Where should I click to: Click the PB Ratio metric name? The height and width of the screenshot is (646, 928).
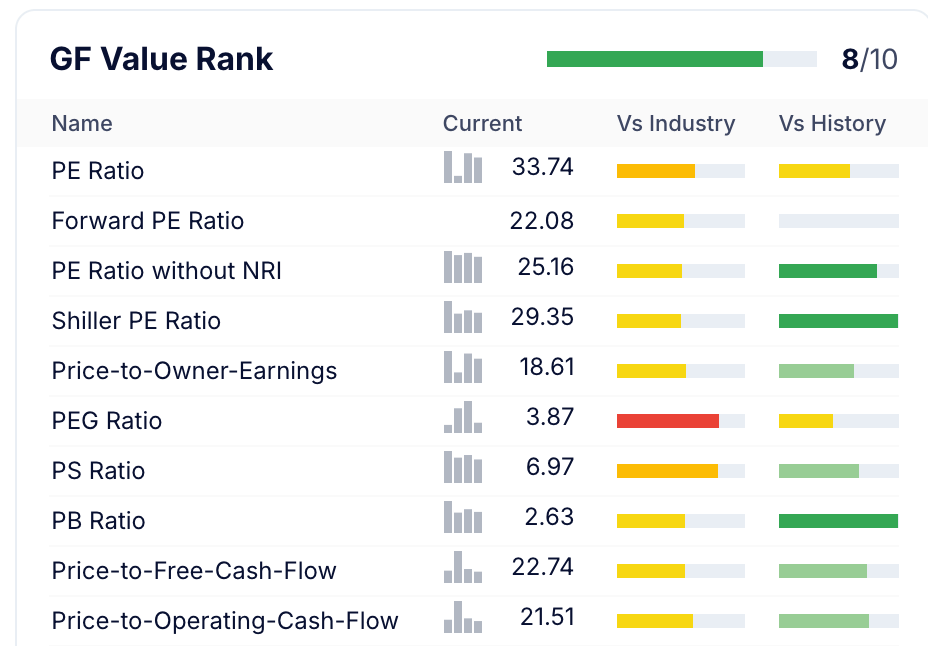click(98, 521)
